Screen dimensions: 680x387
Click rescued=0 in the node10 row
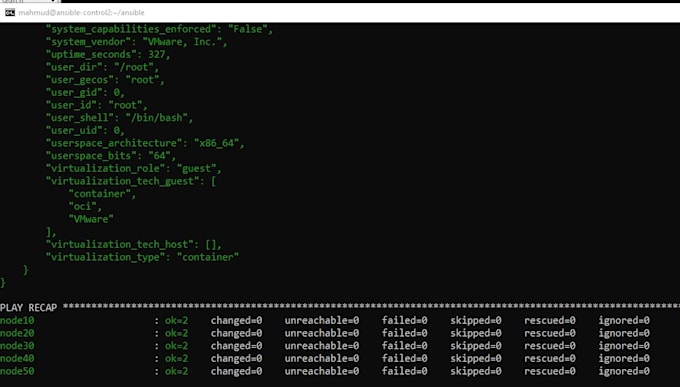pyautogui.click(x=550, y=320)
